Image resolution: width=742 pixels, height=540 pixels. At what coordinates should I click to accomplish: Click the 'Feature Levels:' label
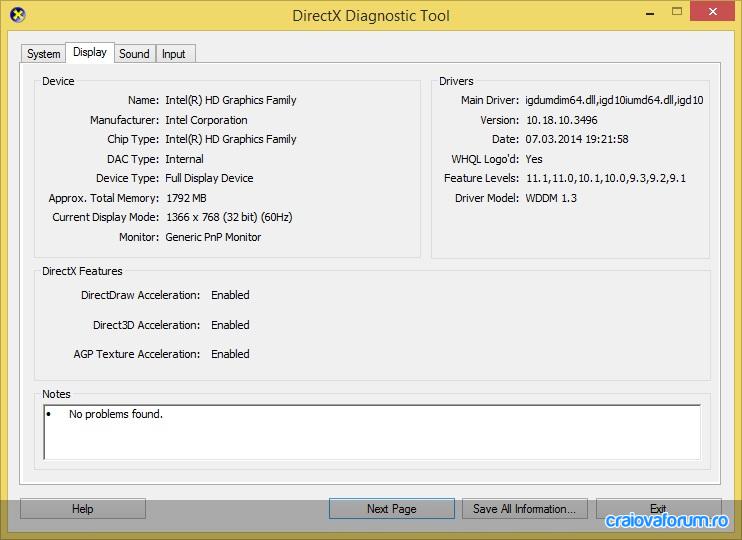pyautogui.click(x=482, y=178)
